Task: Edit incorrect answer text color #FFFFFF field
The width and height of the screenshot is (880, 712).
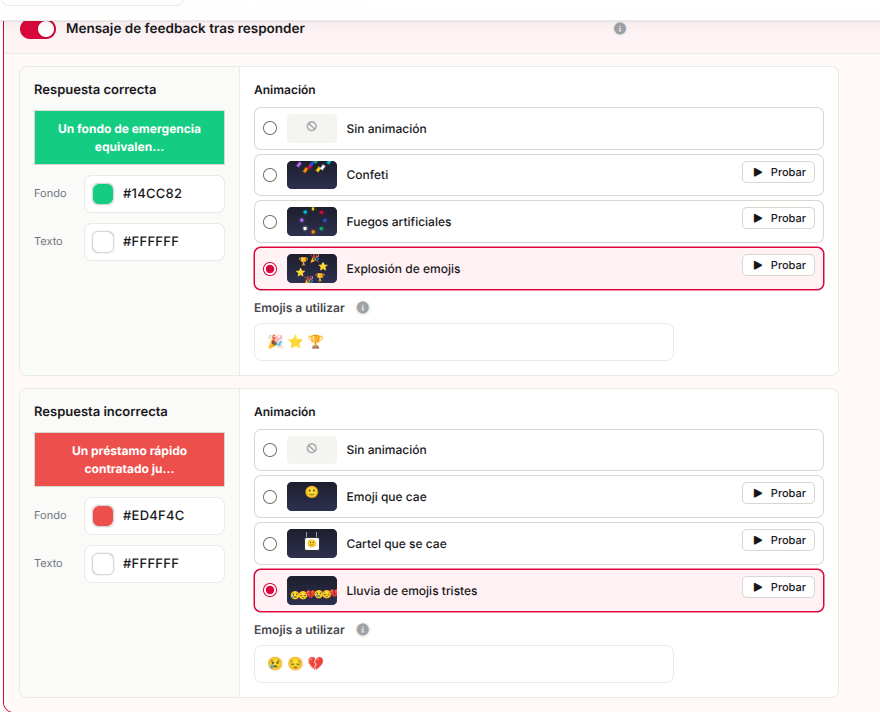Action: (x=154, y=564)
